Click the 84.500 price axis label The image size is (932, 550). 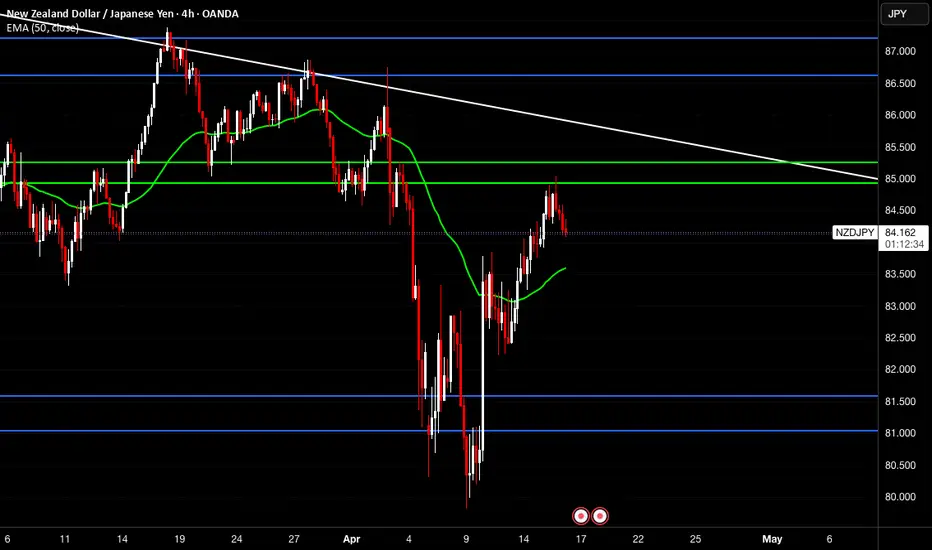coord(900,210)
